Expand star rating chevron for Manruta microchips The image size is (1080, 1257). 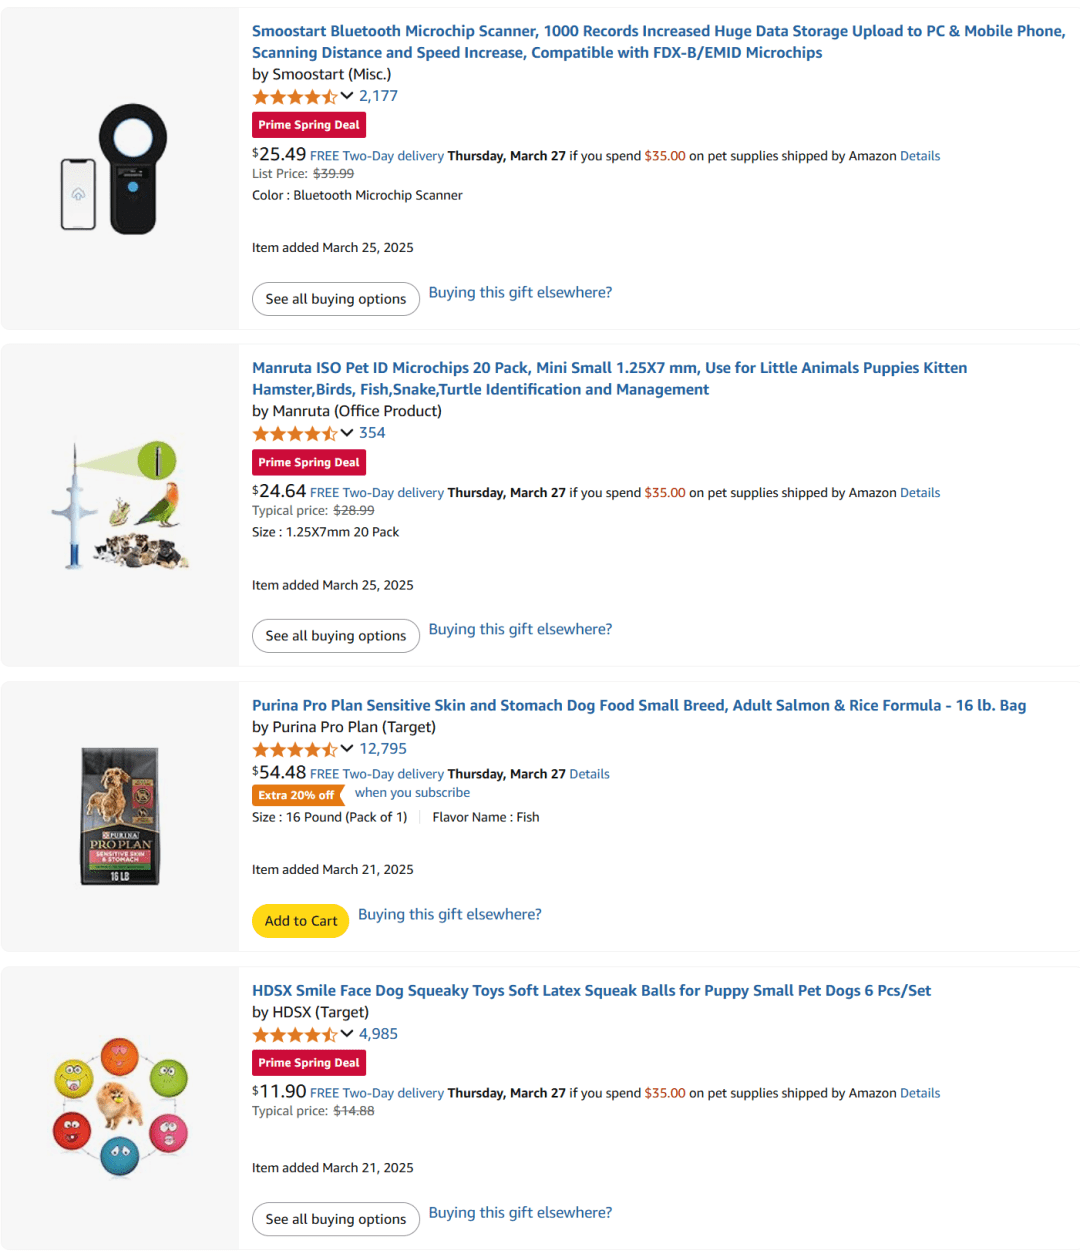coord(346,433)
